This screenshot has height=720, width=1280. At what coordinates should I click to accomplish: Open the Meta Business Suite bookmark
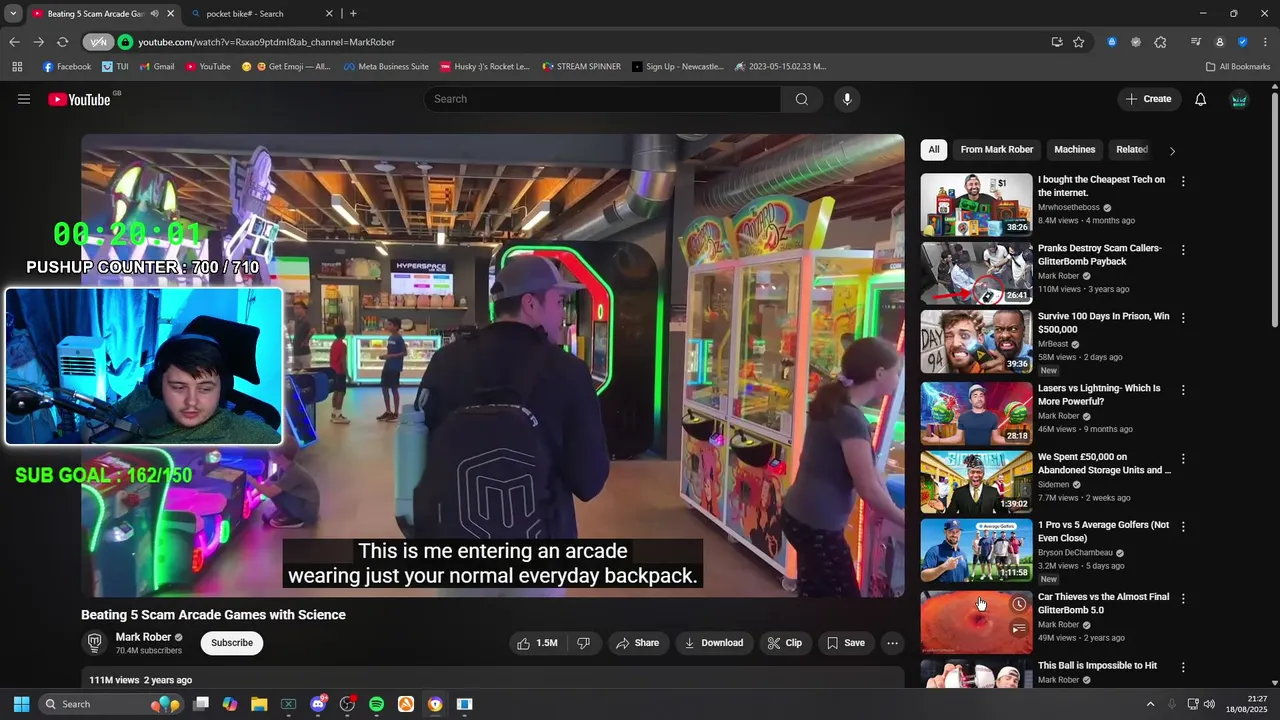click(x=386, y=67)
